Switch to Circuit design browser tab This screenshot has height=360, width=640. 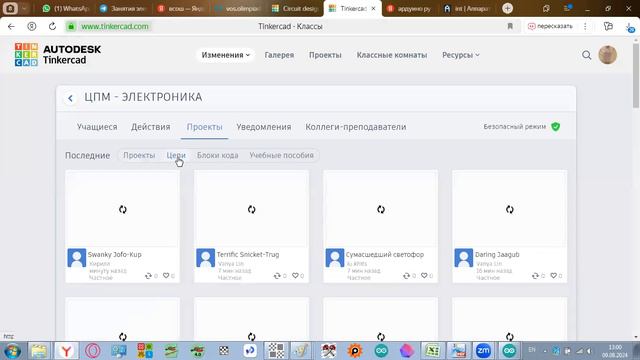[x=295, y=8]
